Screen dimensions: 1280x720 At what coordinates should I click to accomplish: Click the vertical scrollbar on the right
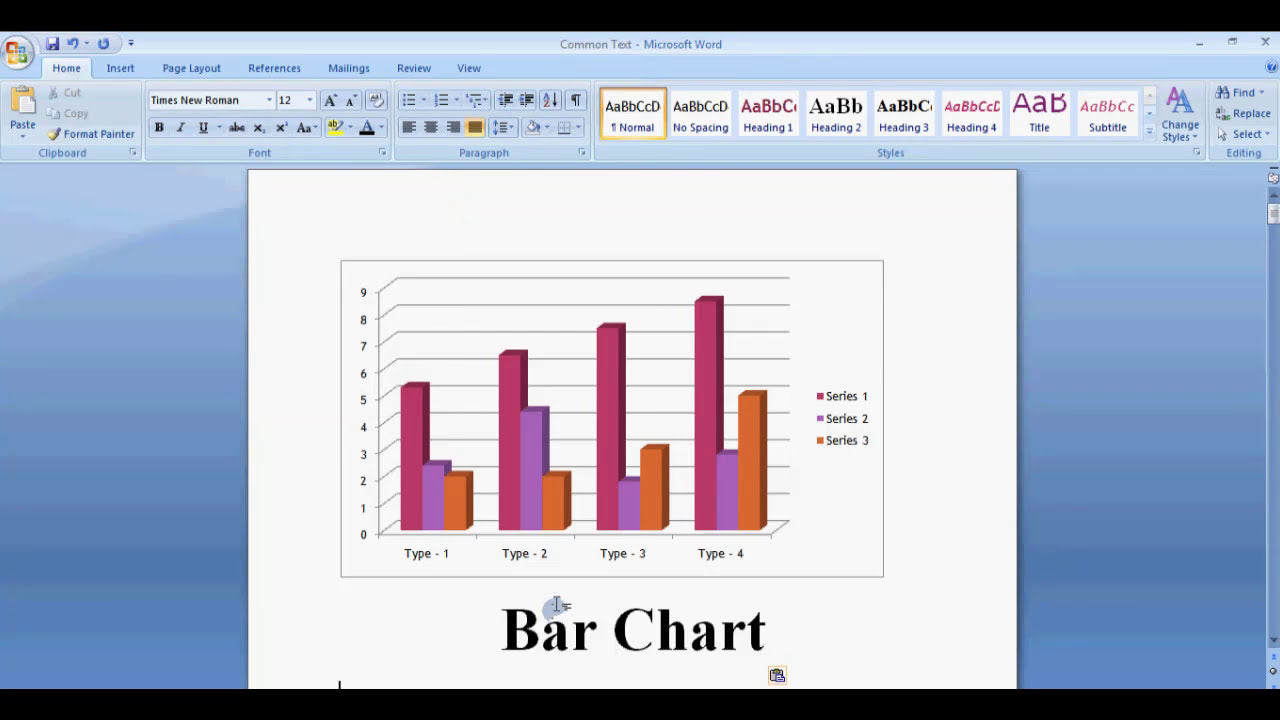(1271, 400)
